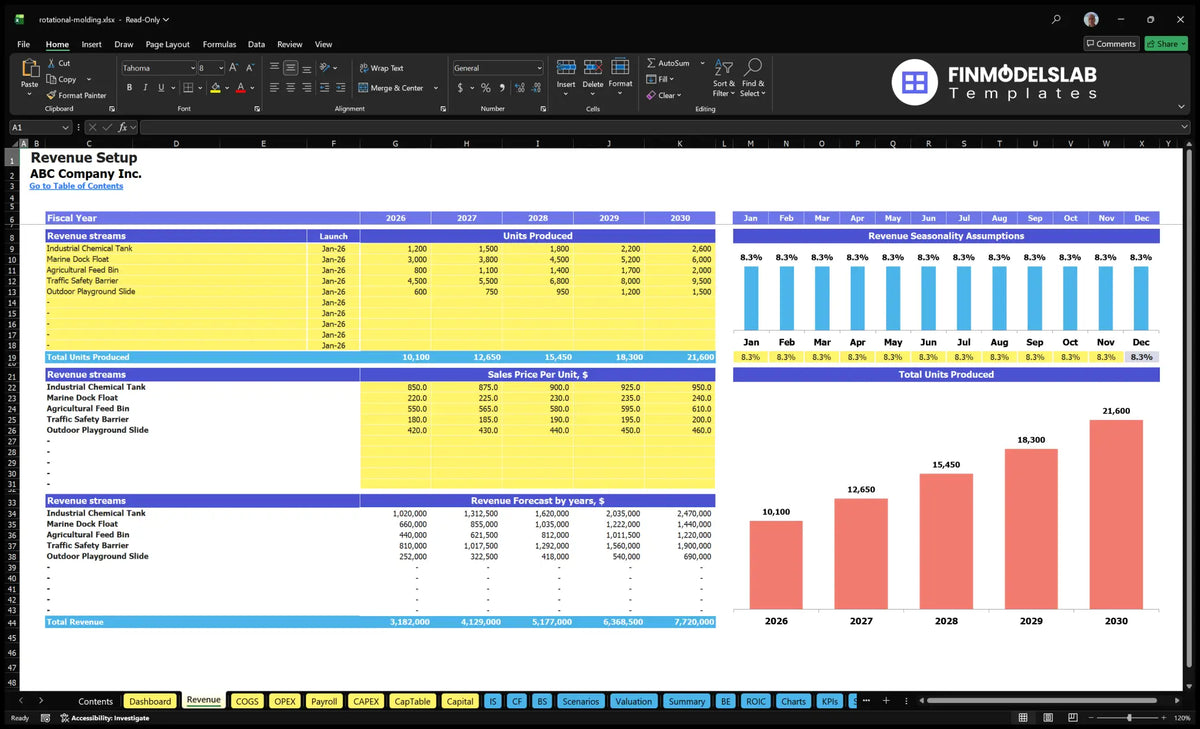Switch to the Insert ribbon tab

91,44
